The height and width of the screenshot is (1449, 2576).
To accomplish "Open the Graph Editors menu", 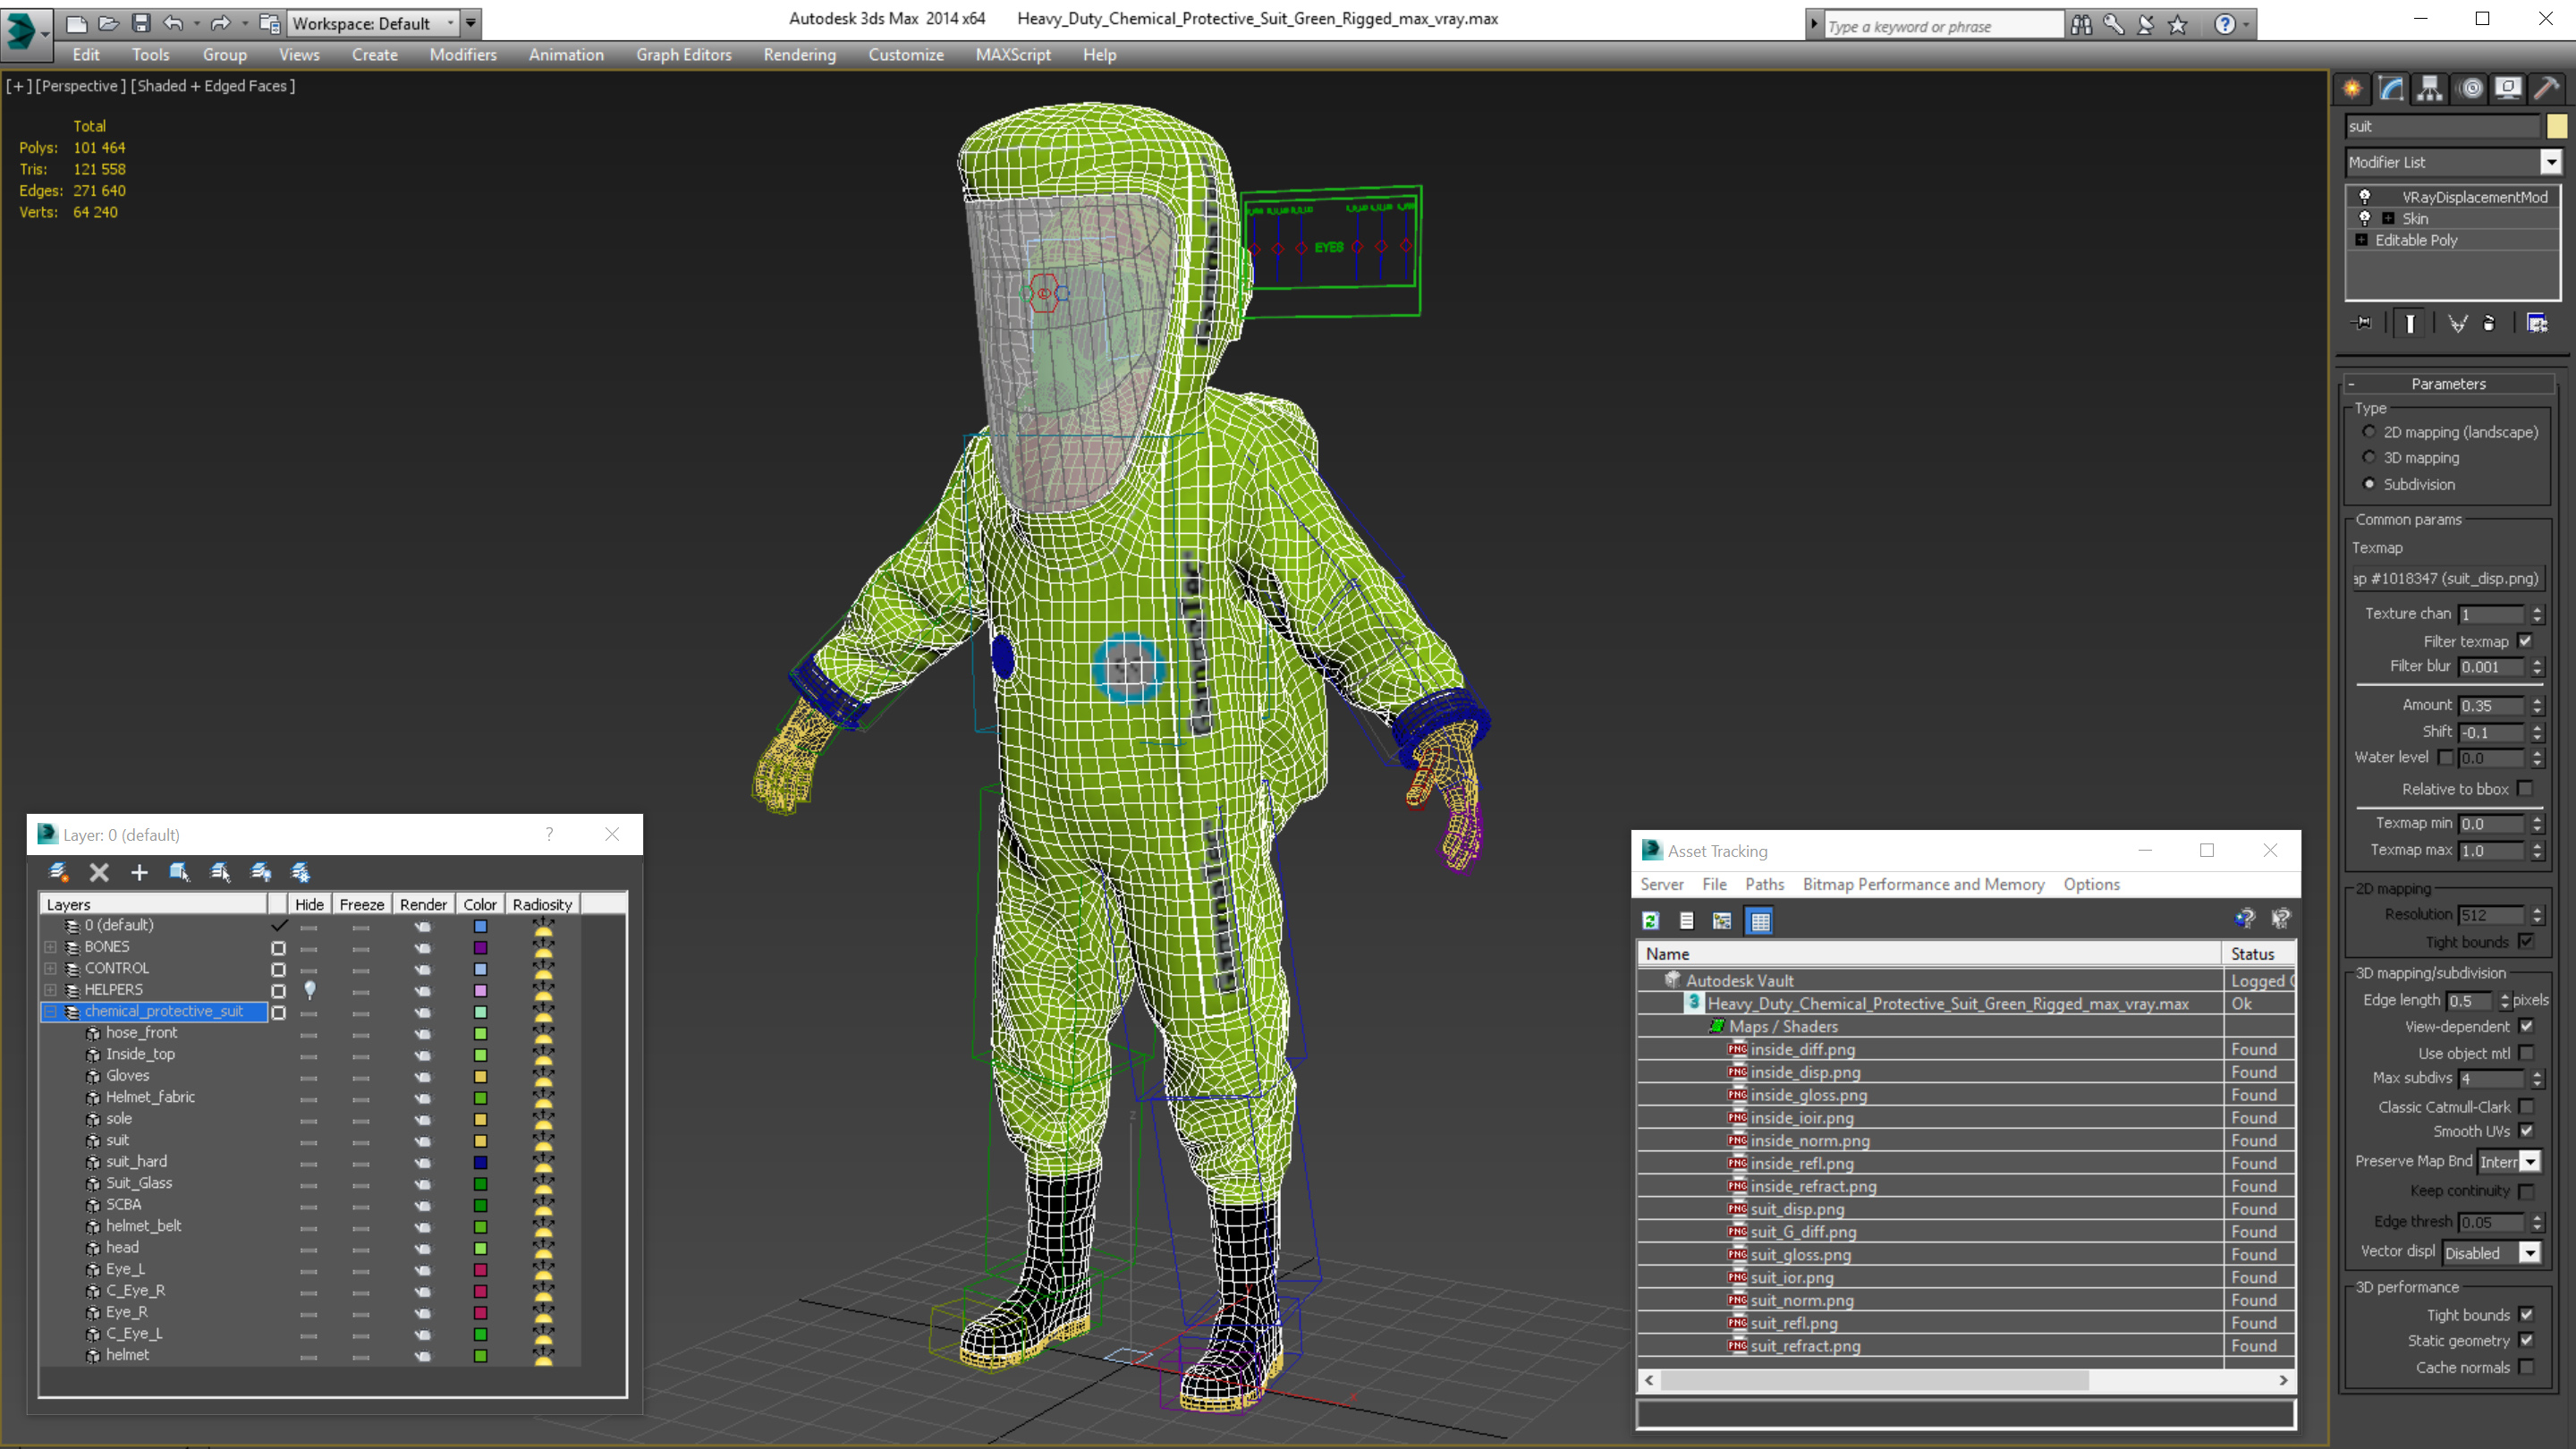I will [x=684, y=55].
